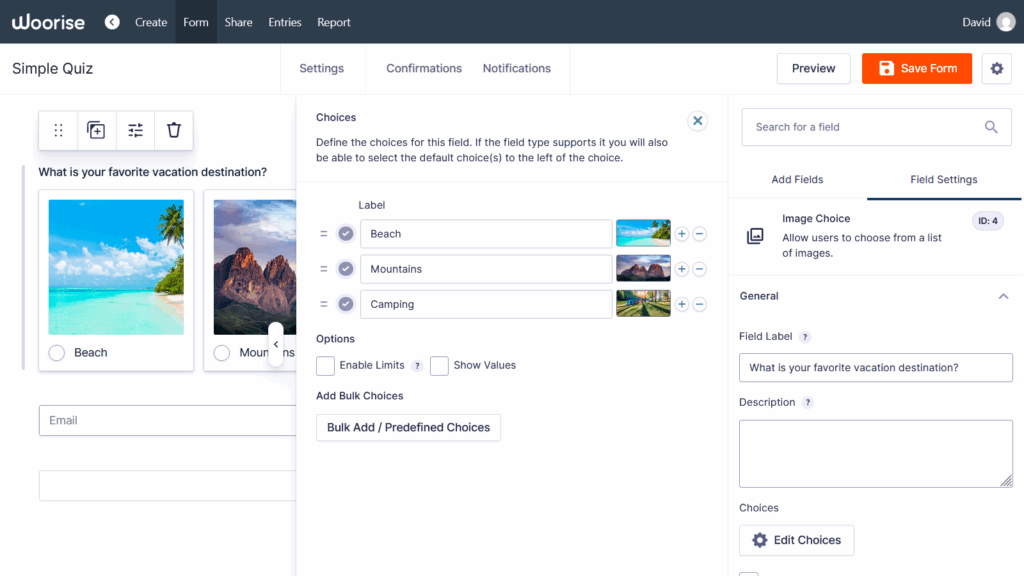Enable the Enable Limits checkbox

click(325, 366)
